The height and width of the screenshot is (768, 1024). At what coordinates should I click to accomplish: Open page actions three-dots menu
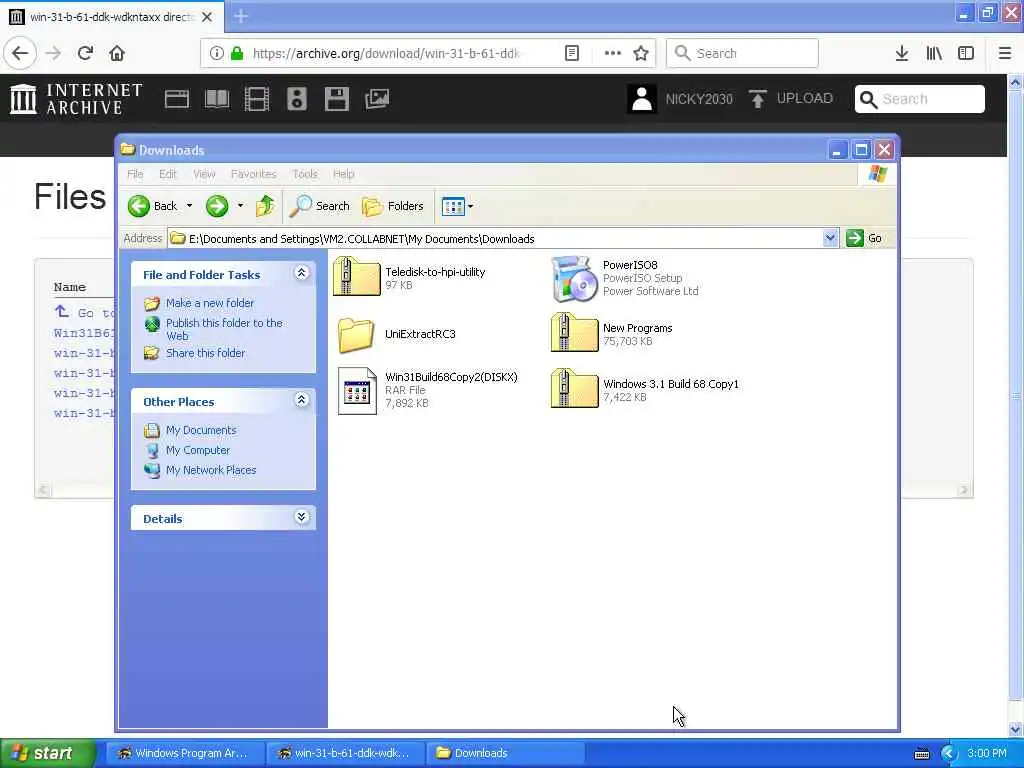point(613,53)
